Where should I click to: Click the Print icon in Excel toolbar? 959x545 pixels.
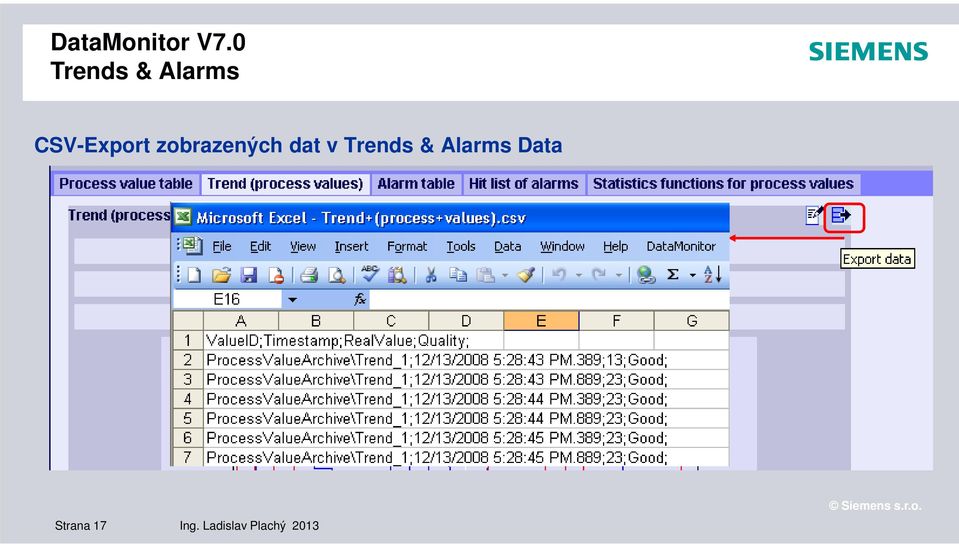click(x=309, y=275)
